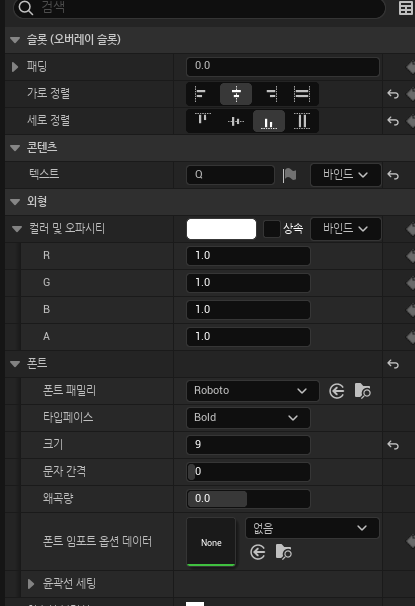415x606 pixels.
Task: Click the 문자 간격 slider field
Action: pos(248,472)
